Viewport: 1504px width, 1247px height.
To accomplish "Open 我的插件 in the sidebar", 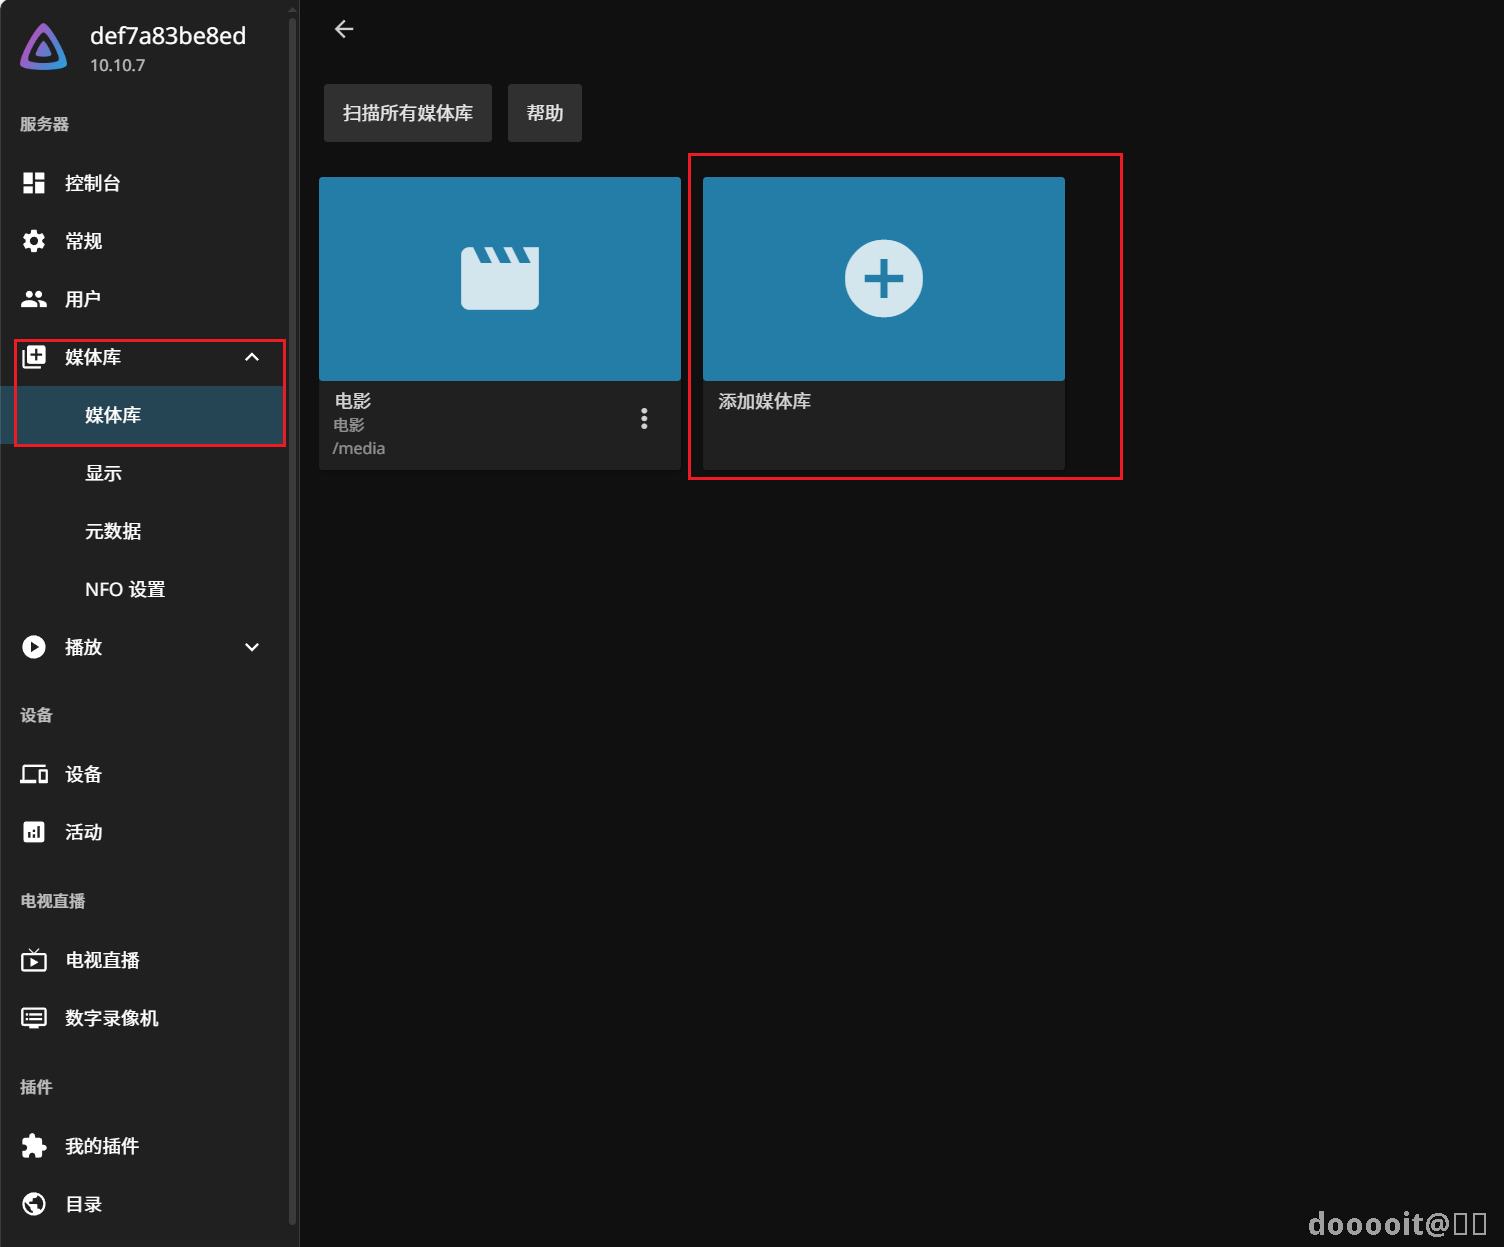I will pos(143,1146).
